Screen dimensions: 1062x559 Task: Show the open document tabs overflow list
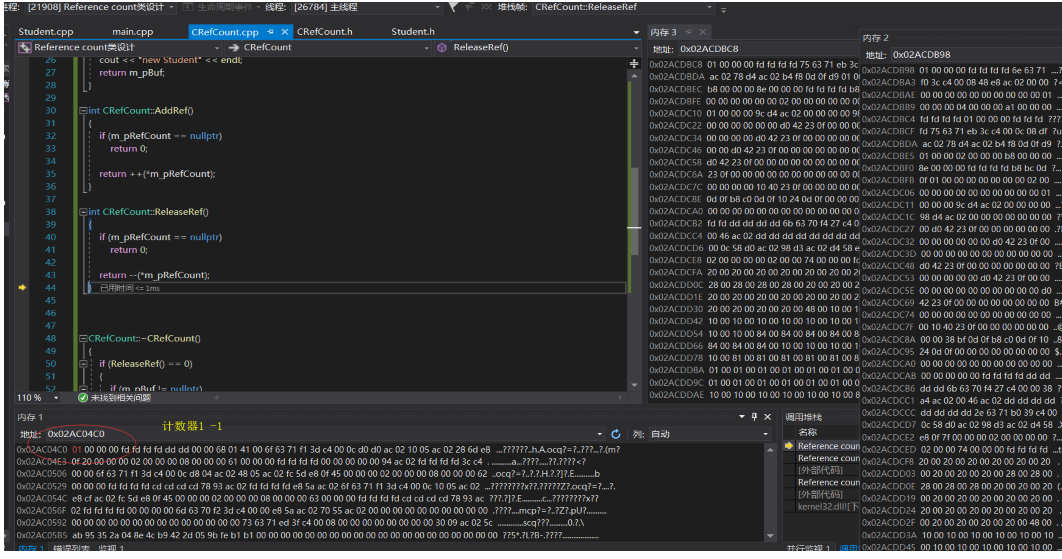(x=636, y=32)
